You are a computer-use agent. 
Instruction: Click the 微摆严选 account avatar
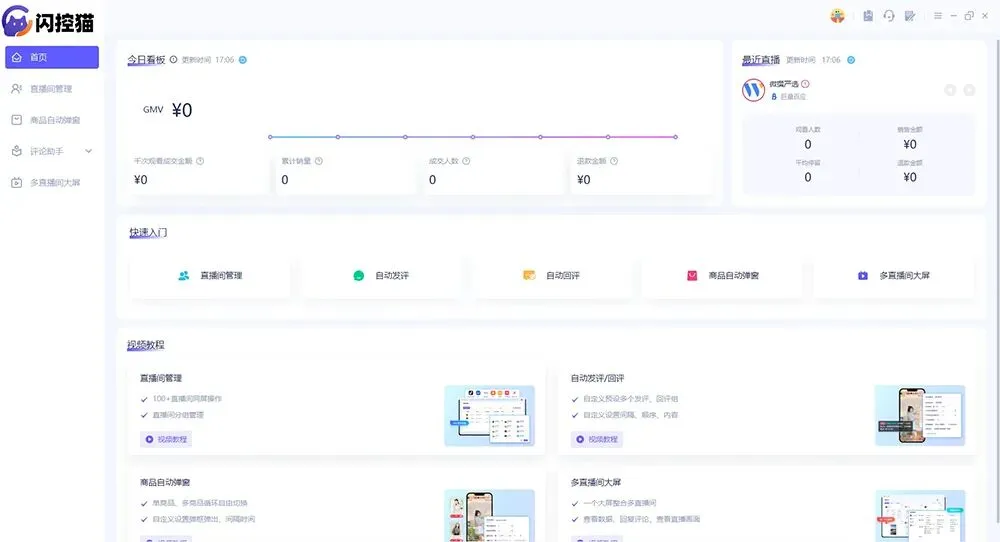pos(753,90)
